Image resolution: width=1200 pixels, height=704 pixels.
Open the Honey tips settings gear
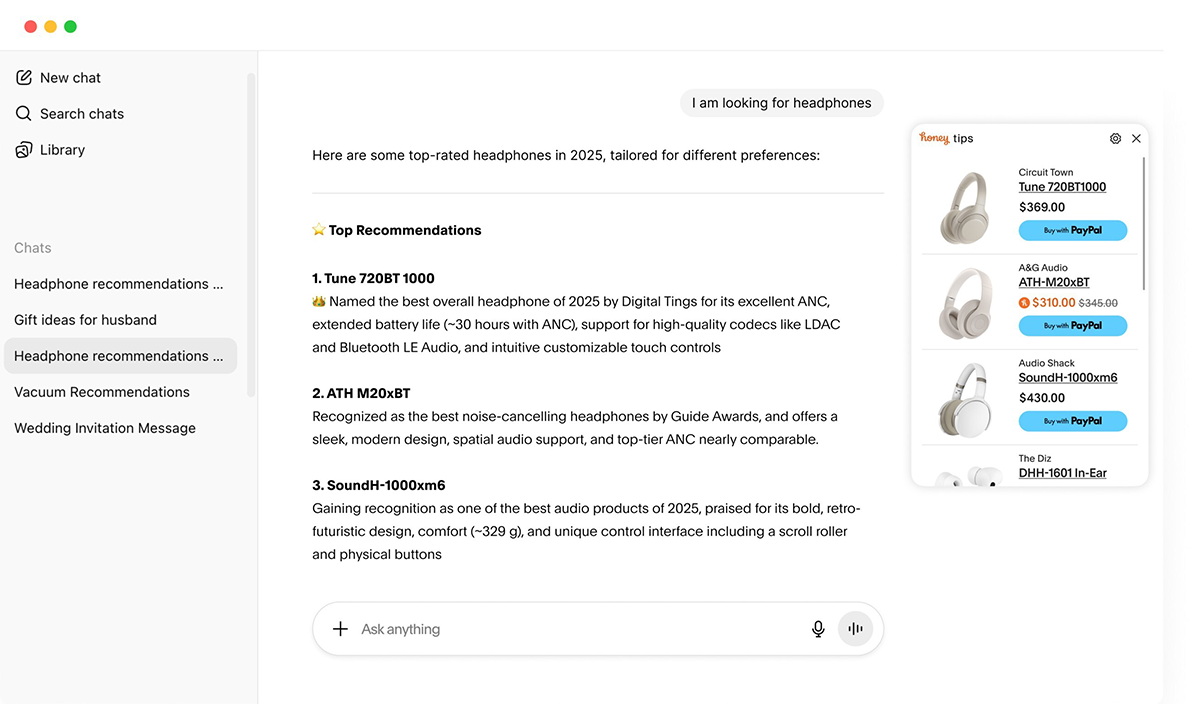tap(1116, 138)
